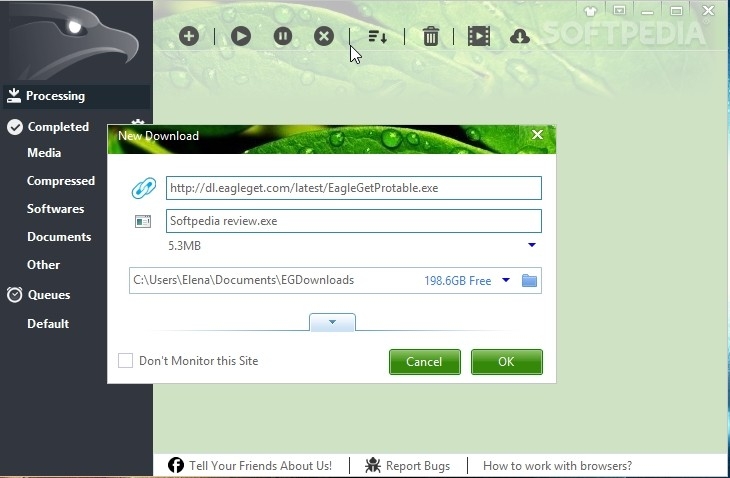Click the cancel X circle toolbar icon
Screen dimensions: 730x478
coord(324,36)
